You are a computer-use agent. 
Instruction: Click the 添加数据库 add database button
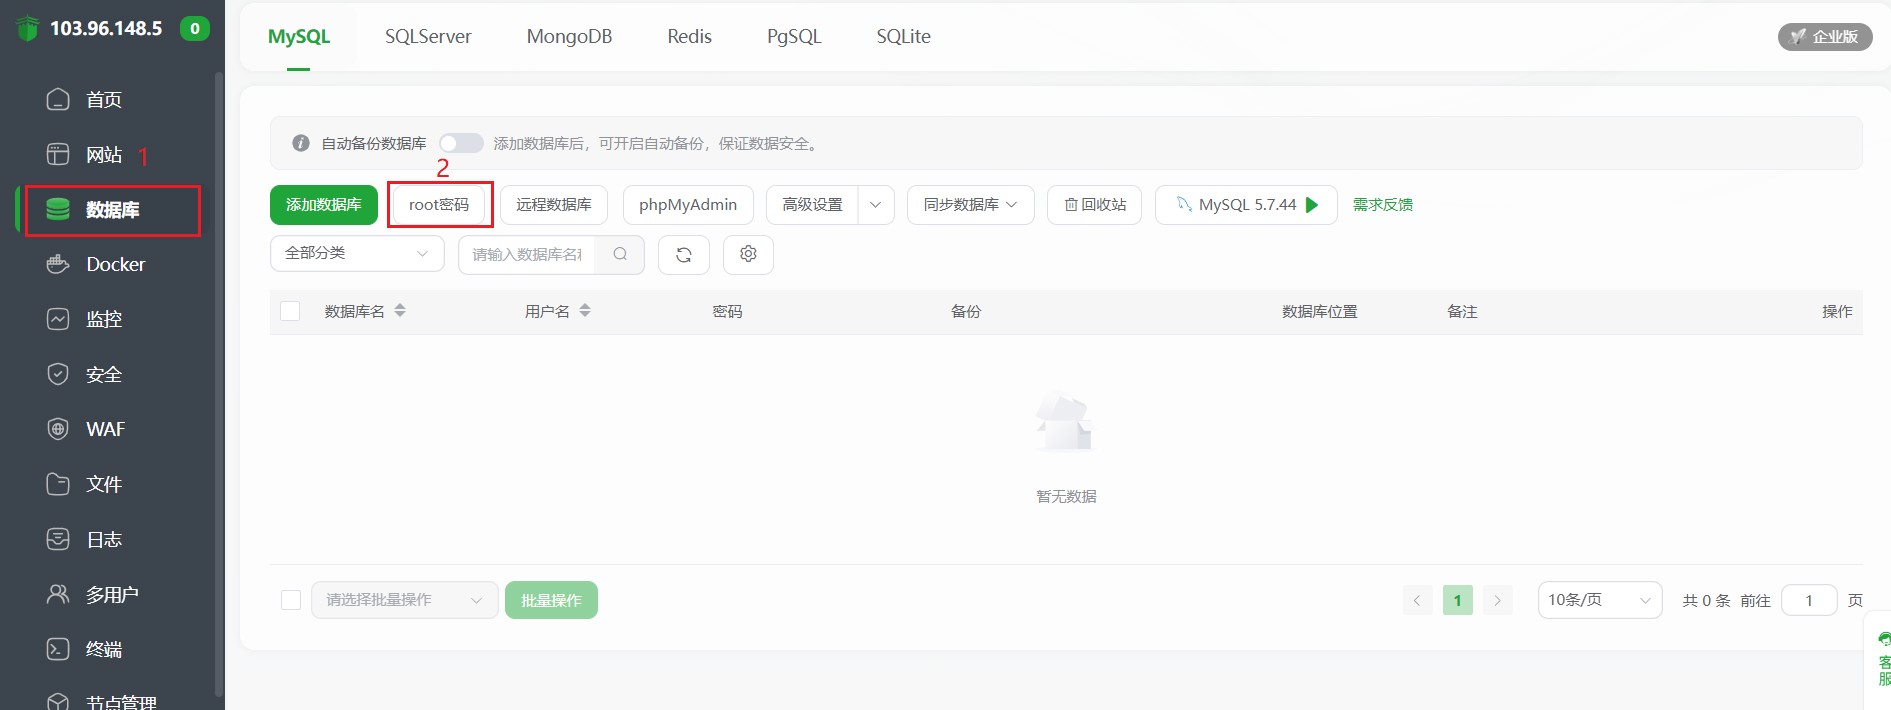[x=323, y=205]
